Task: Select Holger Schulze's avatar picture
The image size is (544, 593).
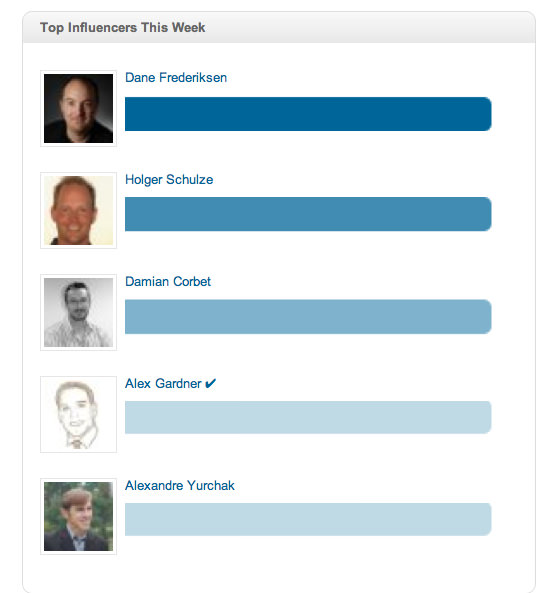Action: click(x=78, y=210)
